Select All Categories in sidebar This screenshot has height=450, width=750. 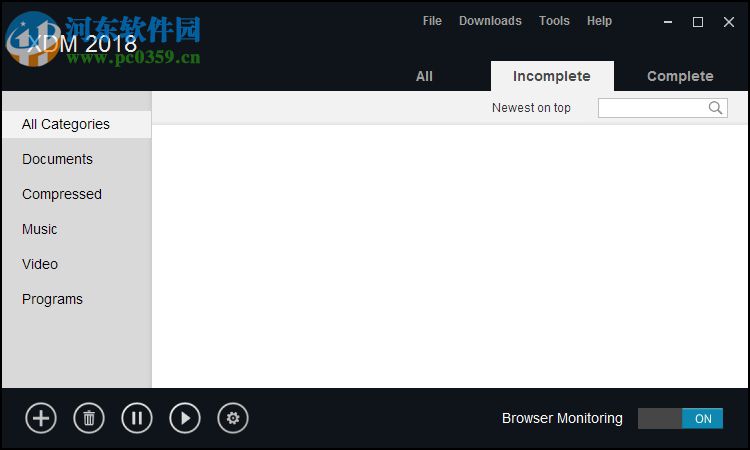(x=77, y=124)
